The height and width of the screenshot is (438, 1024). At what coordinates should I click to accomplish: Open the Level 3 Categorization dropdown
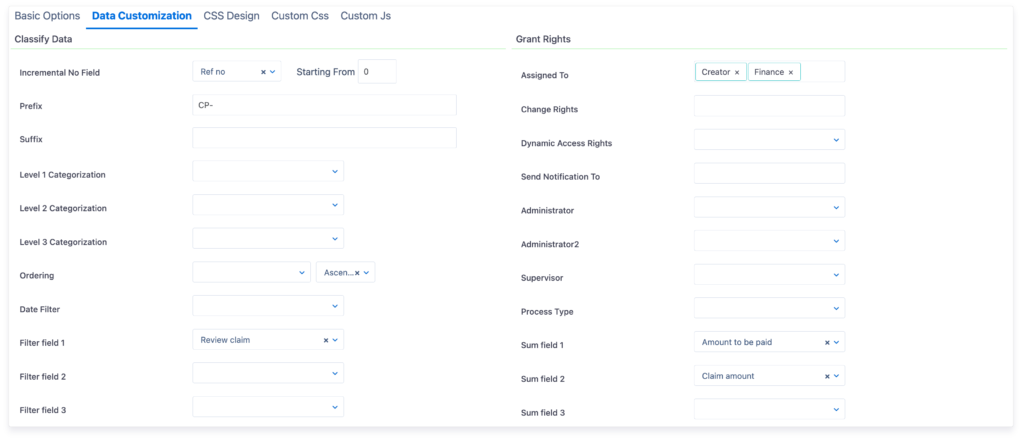(x=268, y=238)
